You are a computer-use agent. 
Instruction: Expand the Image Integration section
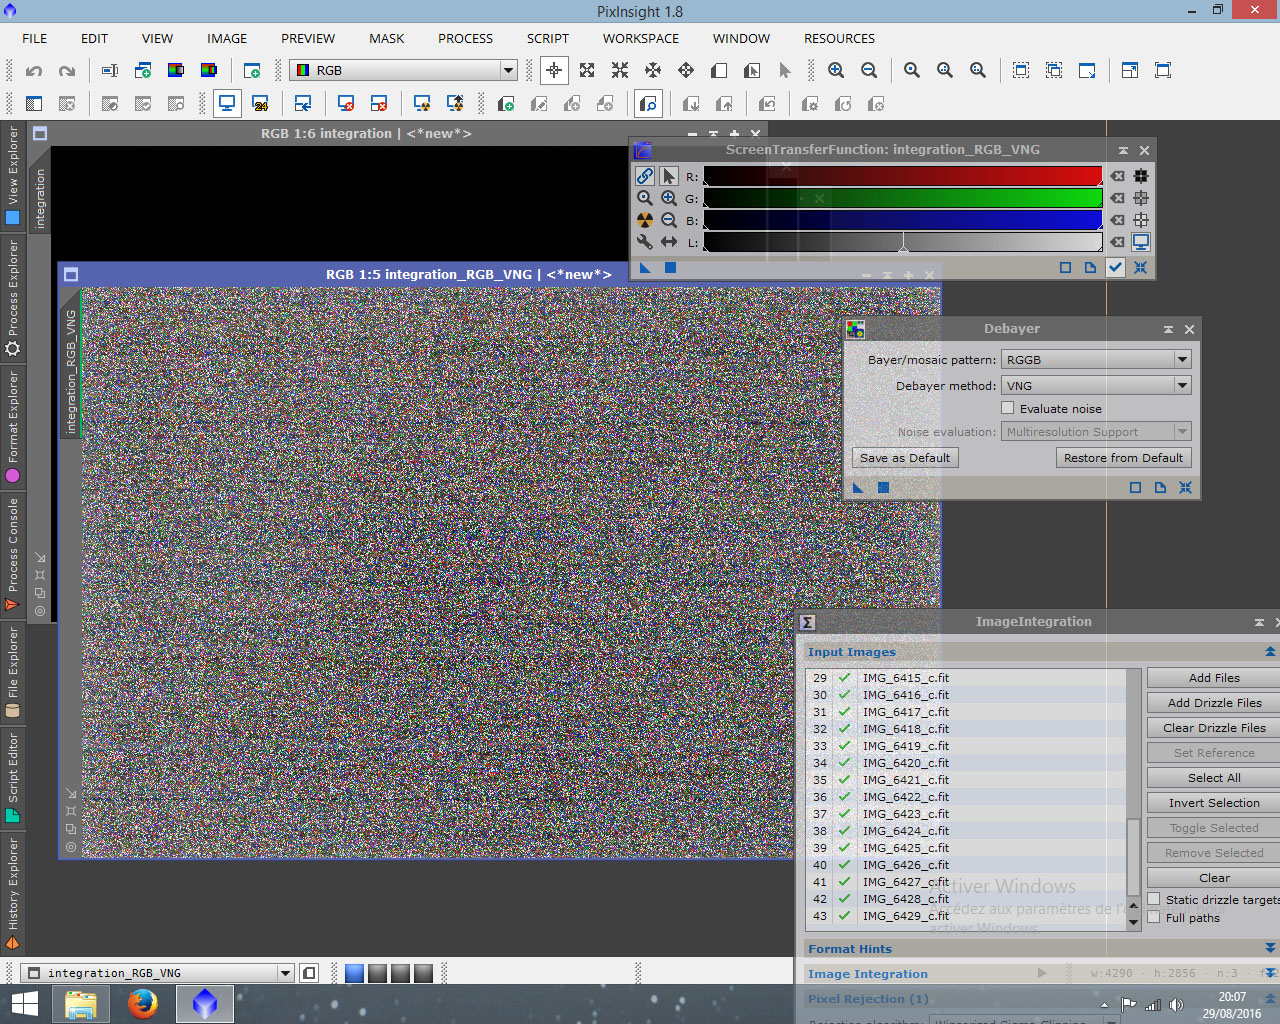[x=1270, y=973]
